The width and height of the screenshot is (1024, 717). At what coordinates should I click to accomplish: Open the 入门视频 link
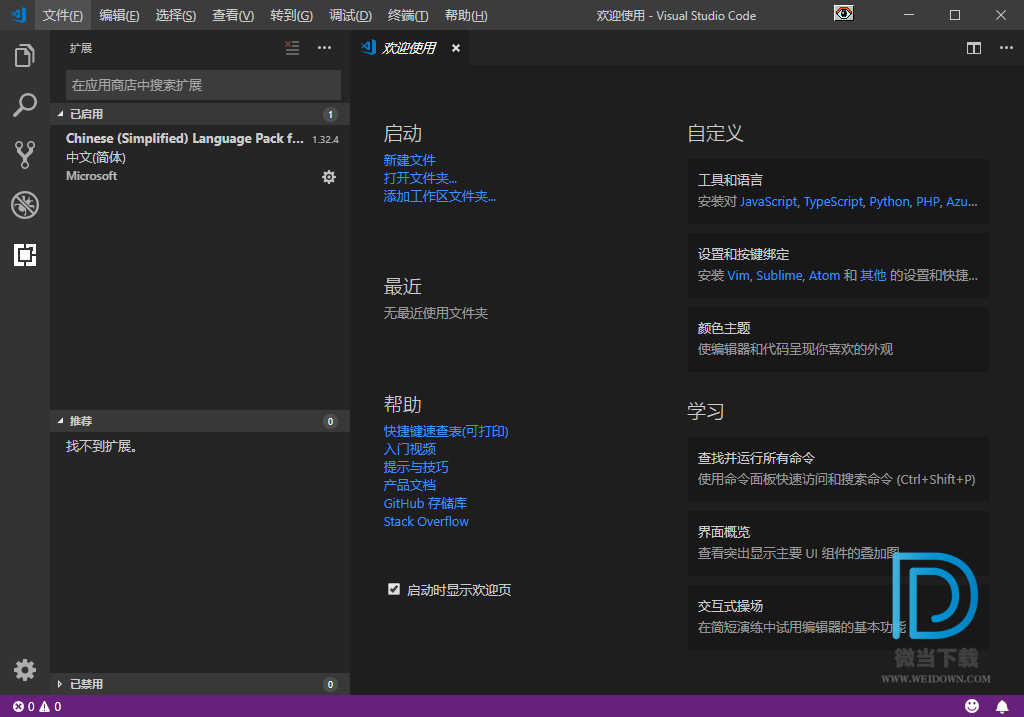tap(409, 449)
